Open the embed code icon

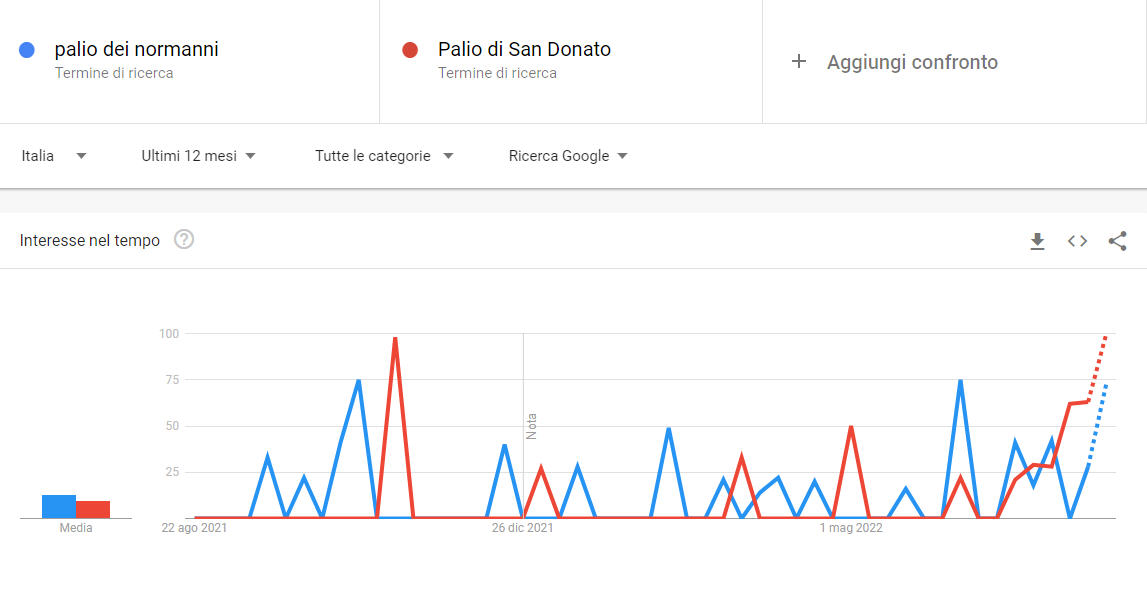coord(1077,241)
